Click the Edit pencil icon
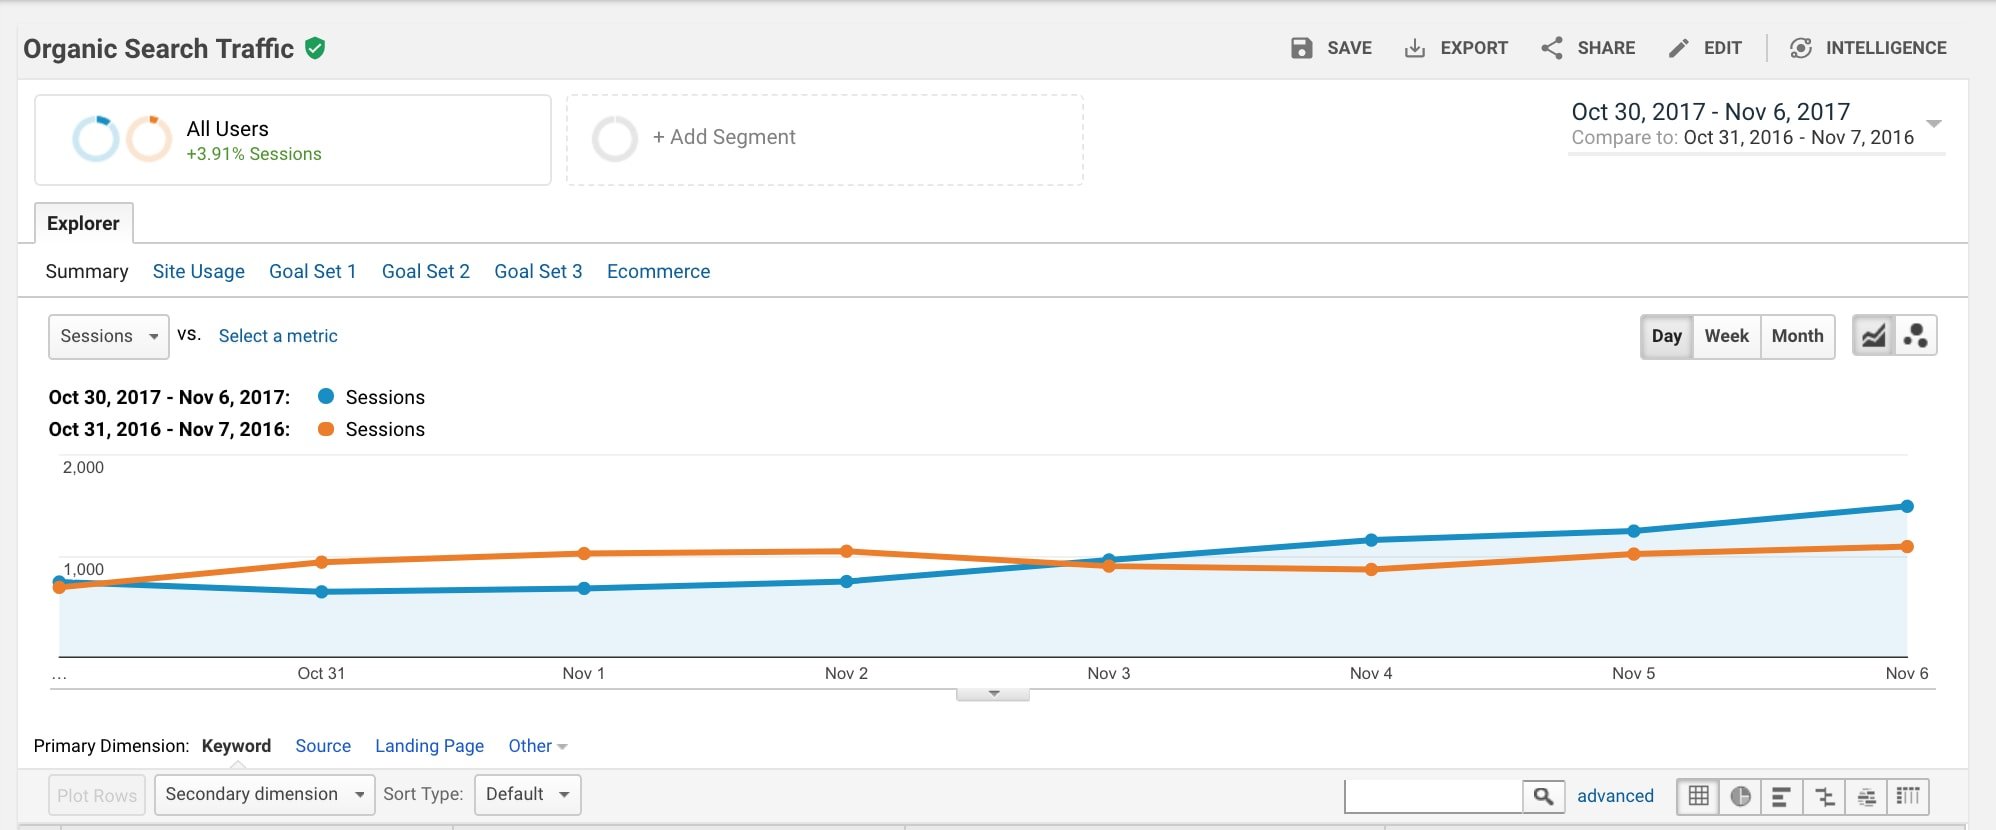This screenshot has height=830, width=1996. pos(1679,48)
